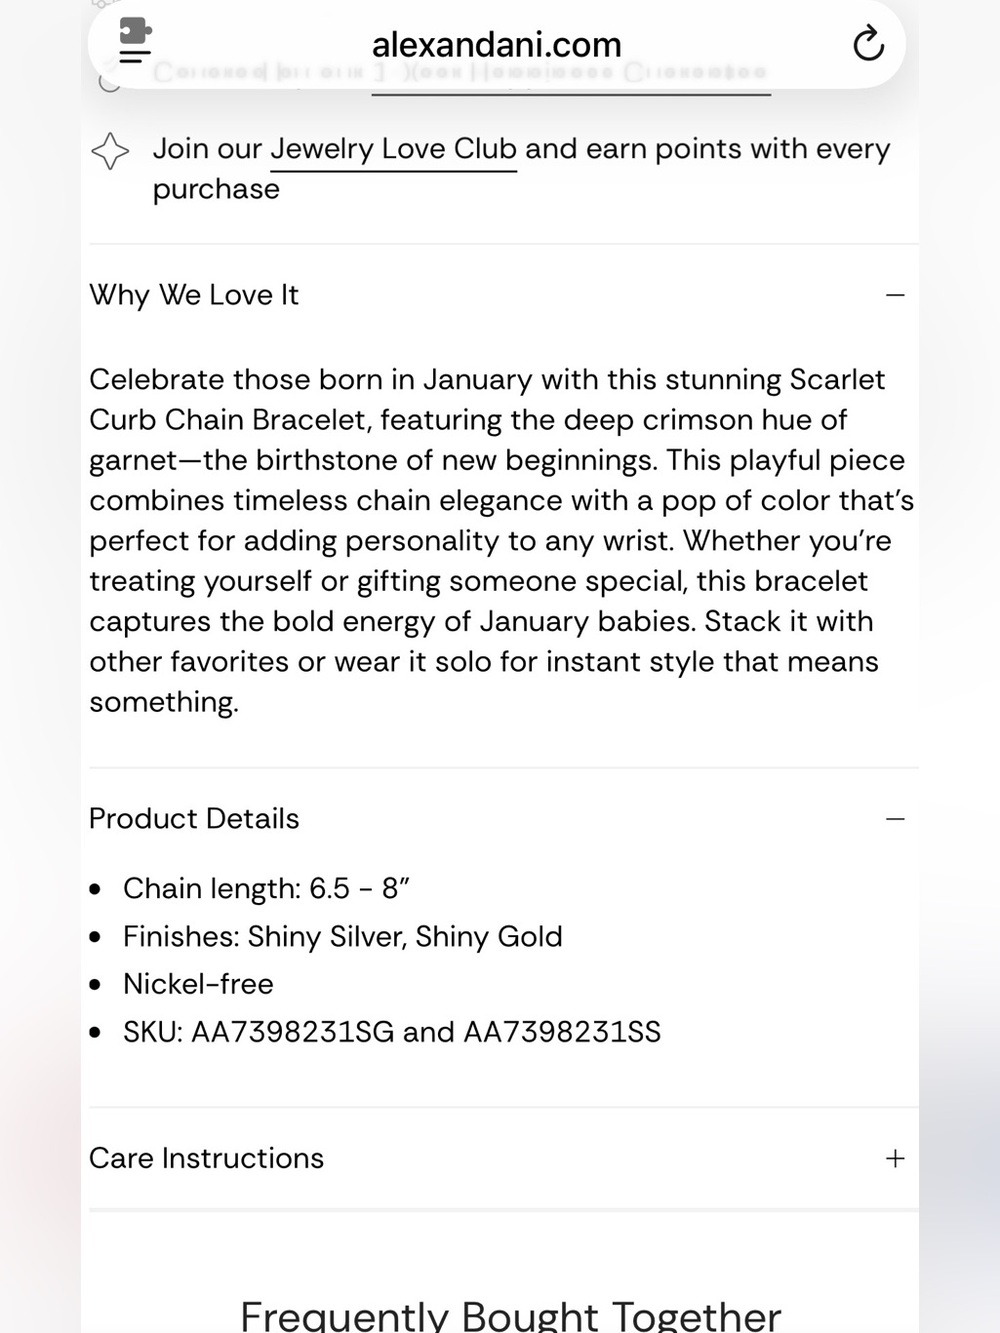The width and height of the screenshot is (1000, 1333).
Task: Collapse Product Details using the minus icon
Action: (x=895, y=818)
